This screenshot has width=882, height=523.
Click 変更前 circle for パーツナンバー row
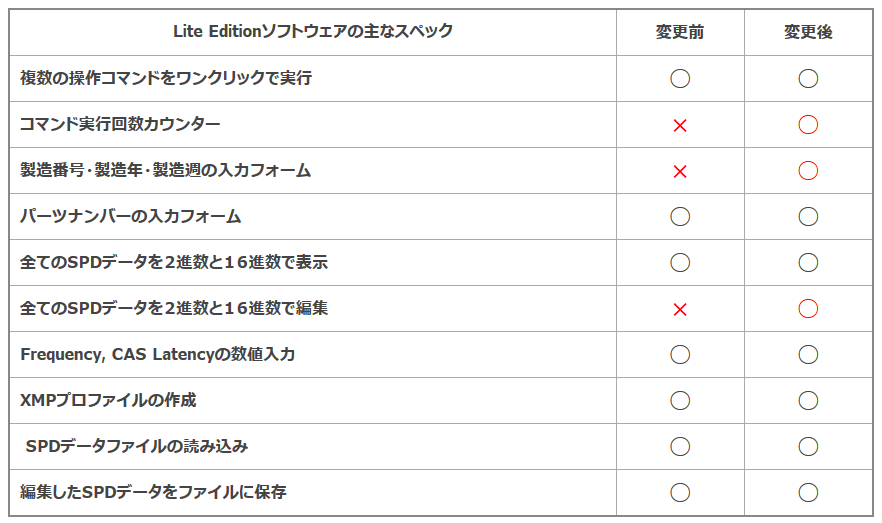tap(680, 217)
